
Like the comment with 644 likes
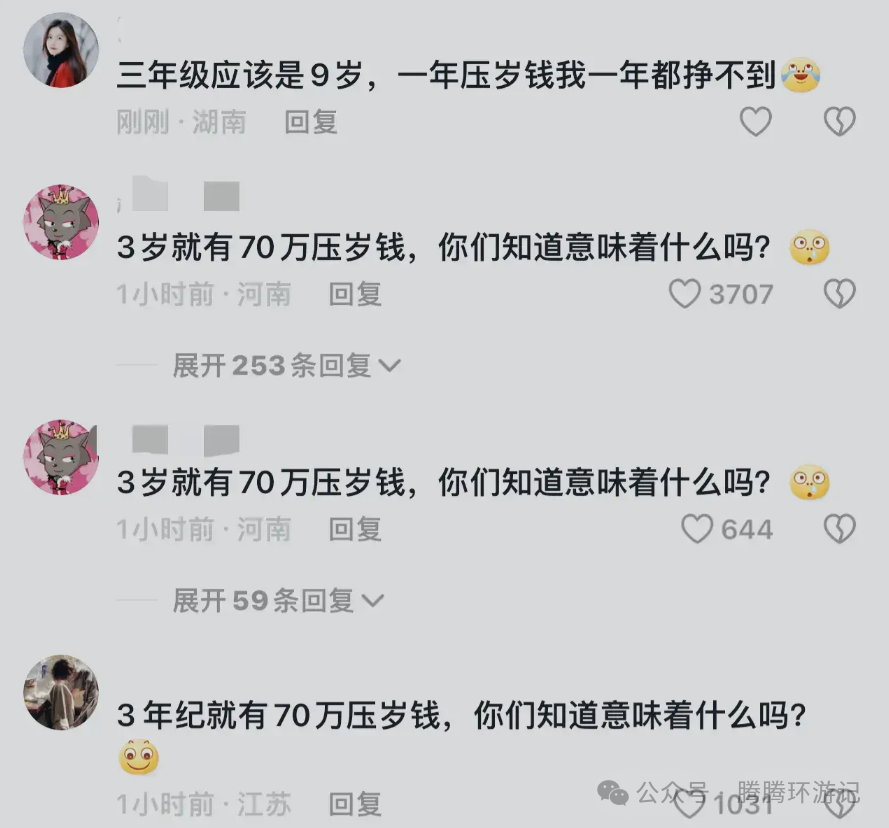point(697,529)
